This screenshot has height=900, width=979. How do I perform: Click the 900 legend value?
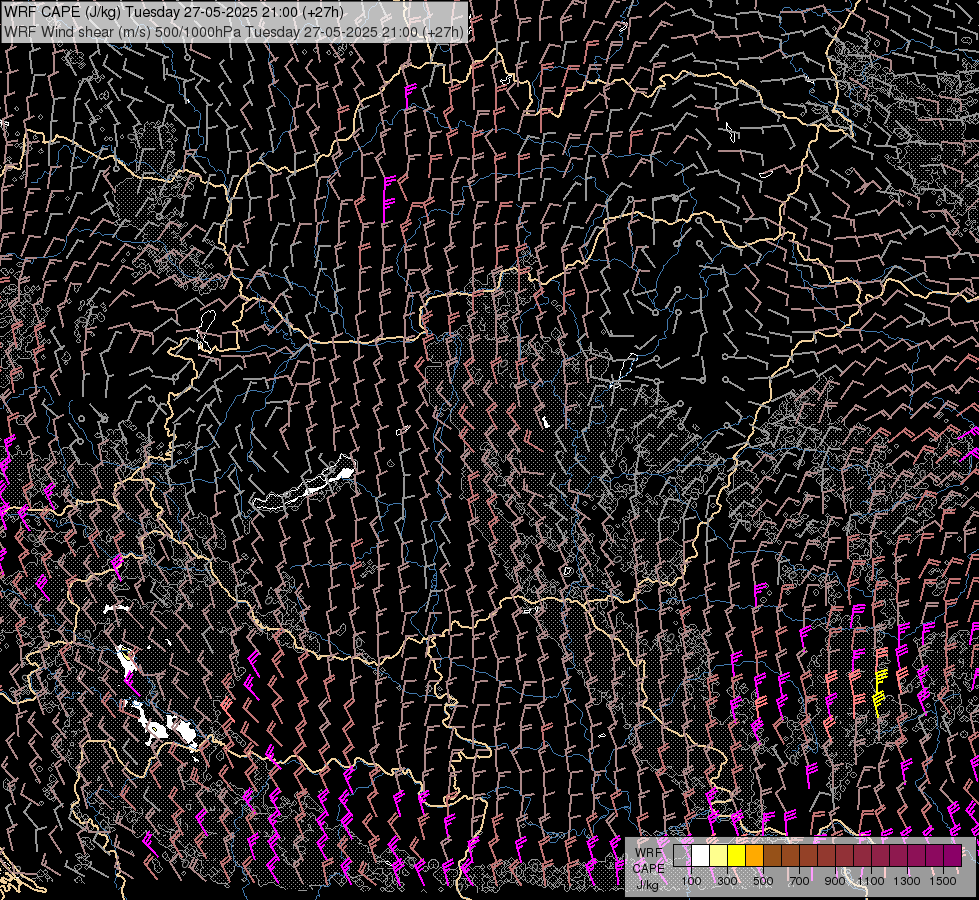coord(835,881)
